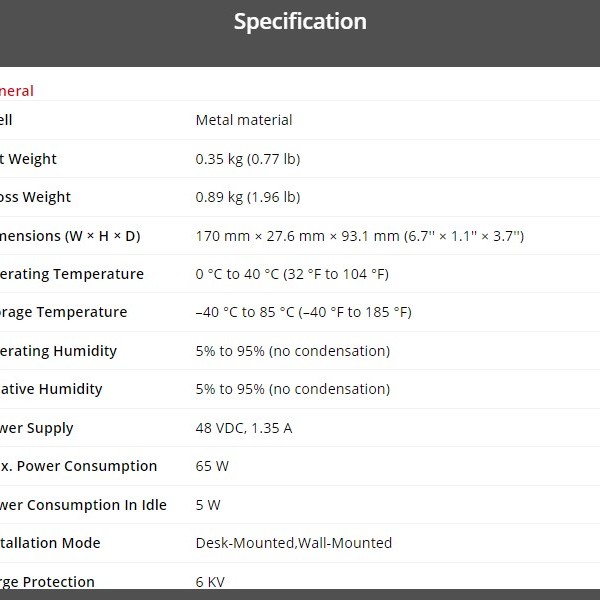Click the red General section label
The height and width of the screenshot is (600, 600).
[17, 91]
